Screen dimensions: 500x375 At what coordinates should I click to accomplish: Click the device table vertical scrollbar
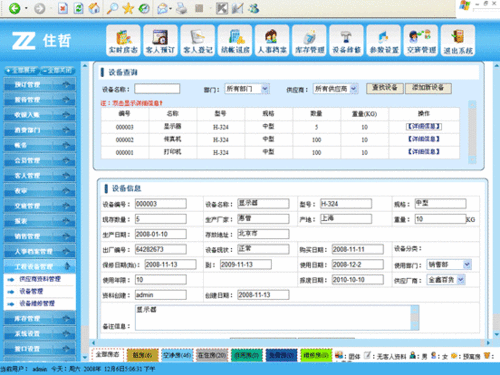472,132
